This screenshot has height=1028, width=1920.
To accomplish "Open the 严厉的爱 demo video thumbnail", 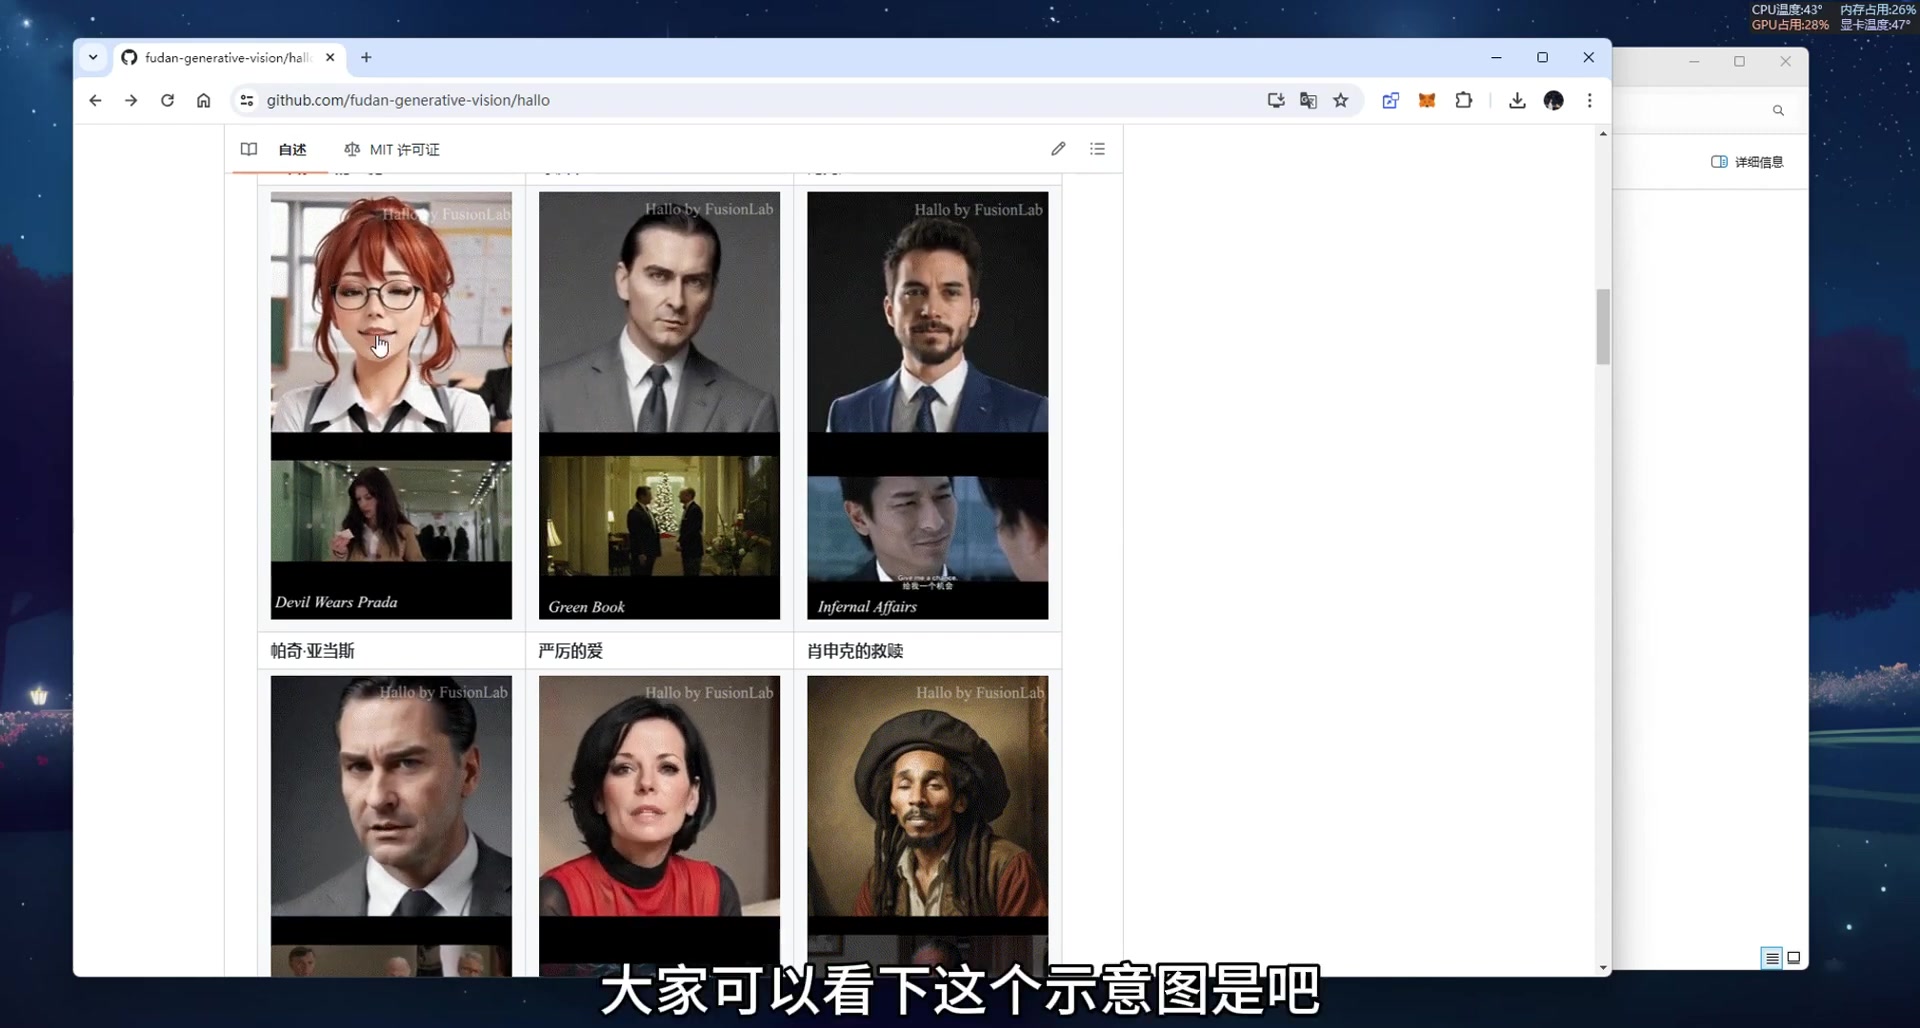I will tap(659, 825).
